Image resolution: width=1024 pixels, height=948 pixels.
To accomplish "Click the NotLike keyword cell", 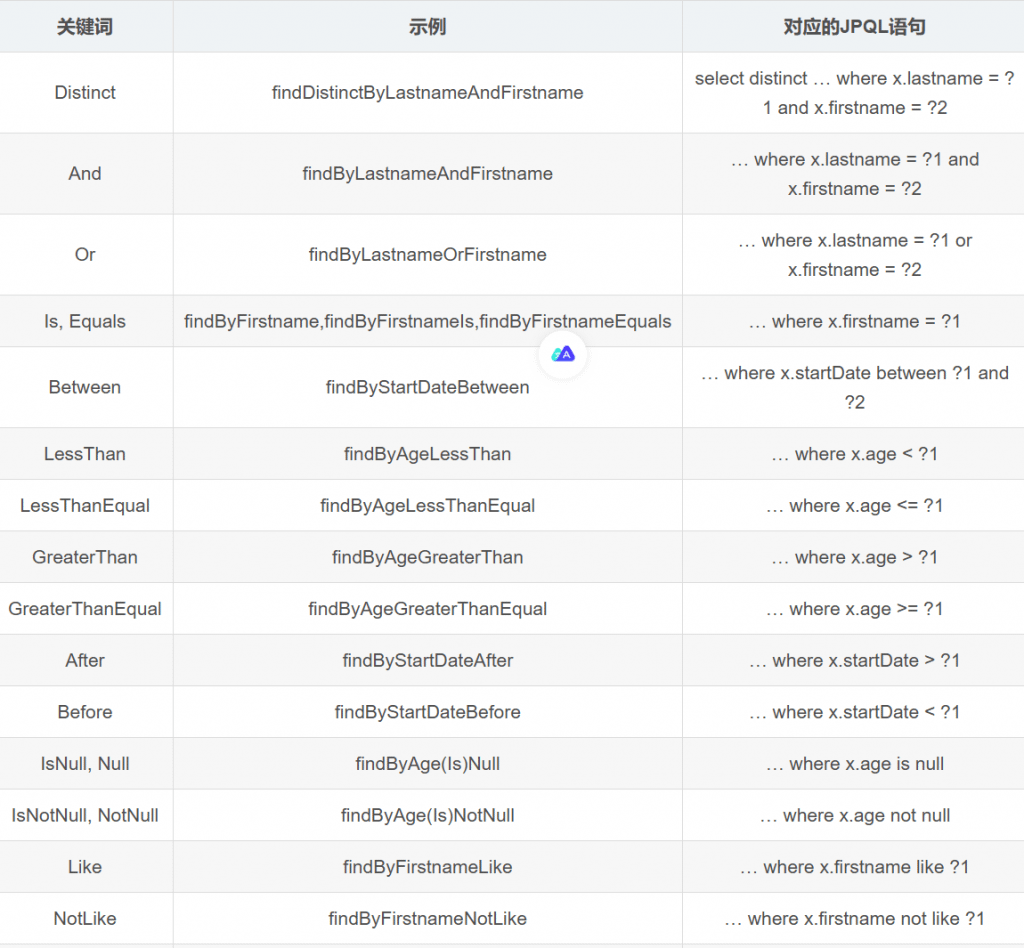I will (85, 919).
